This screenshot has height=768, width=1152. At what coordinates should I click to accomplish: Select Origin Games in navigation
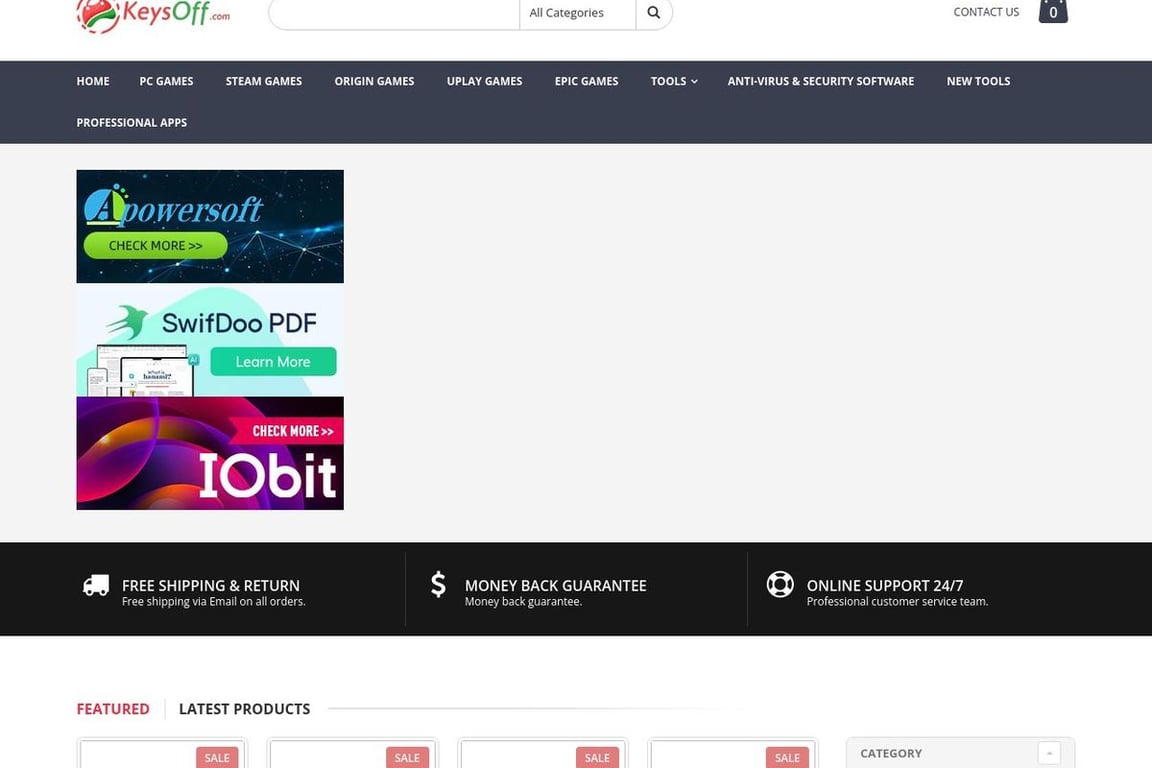tap(374, 81)
